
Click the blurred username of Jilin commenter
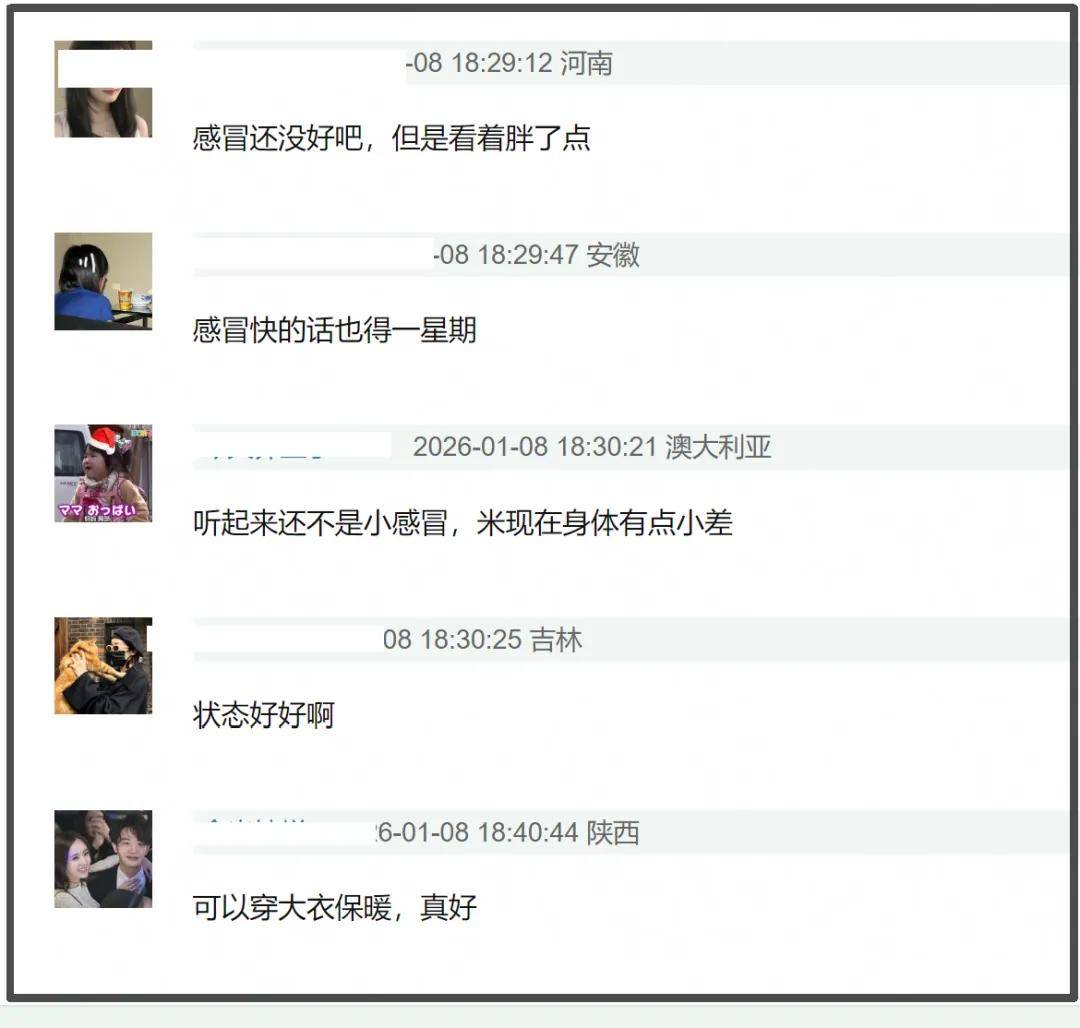pos(288,639)
